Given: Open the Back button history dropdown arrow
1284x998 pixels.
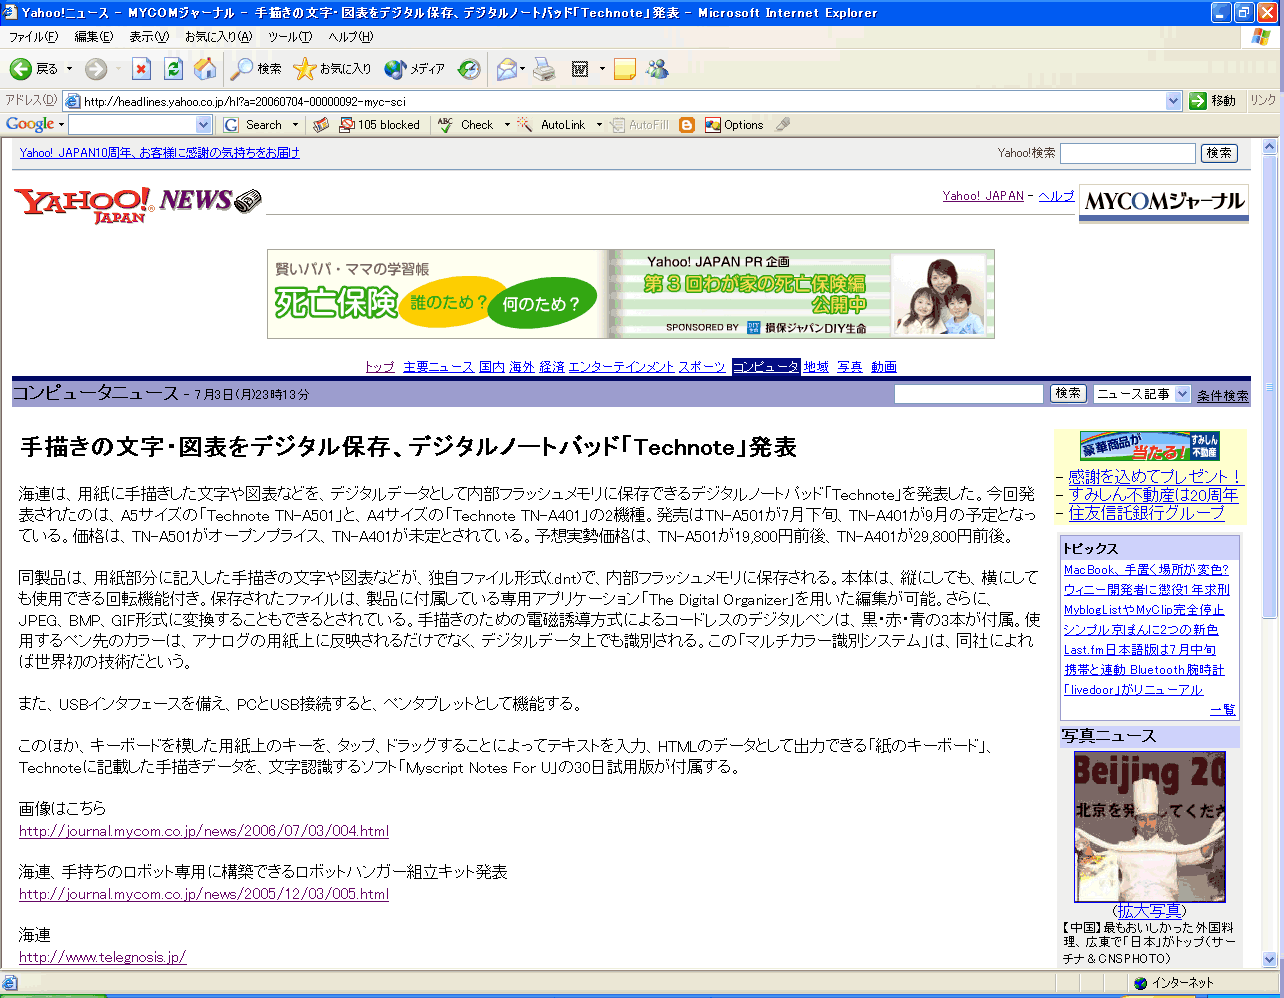Looking at the screenshot, I should [69, 69].
